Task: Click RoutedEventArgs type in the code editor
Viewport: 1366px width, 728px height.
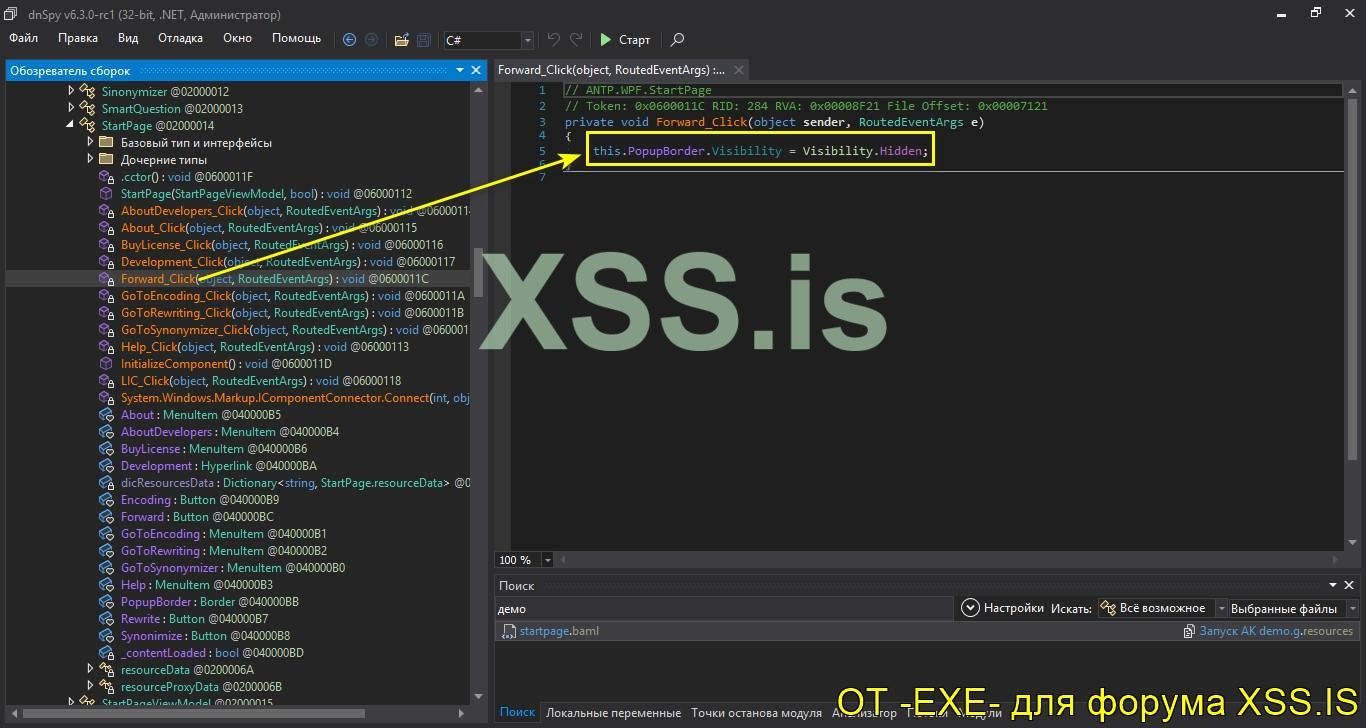Action: [x=911, y=122]
